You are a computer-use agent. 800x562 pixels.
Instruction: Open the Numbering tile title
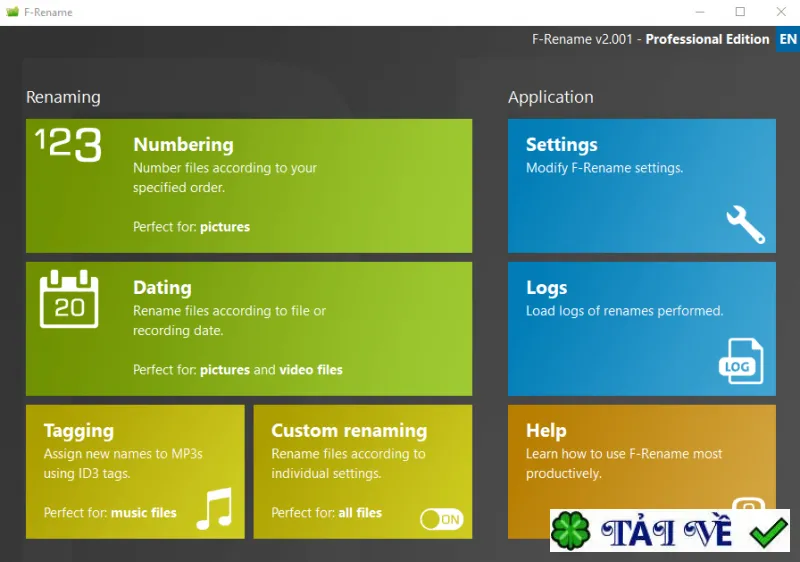pos(183,144)
